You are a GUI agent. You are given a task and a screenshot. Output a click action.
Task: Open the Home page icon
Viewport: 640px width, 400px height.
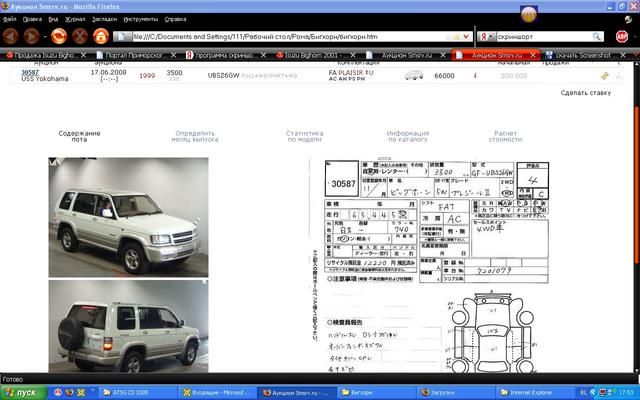[x=101, y=36]
